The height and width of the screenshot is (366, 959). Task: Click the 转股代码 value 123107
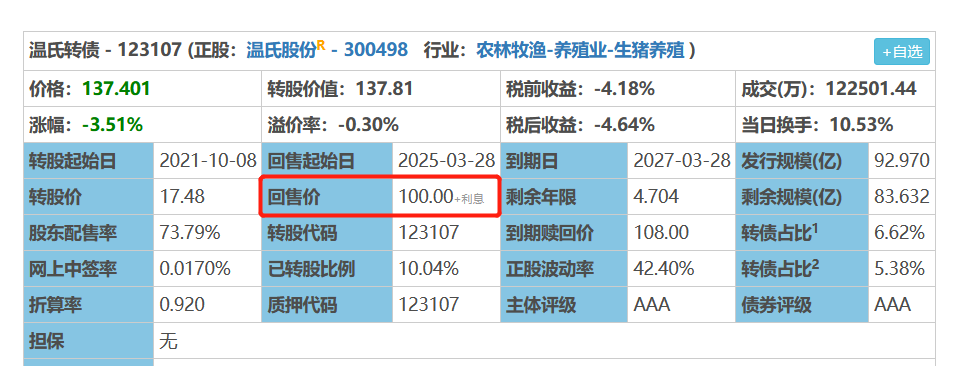pos(429,233)
